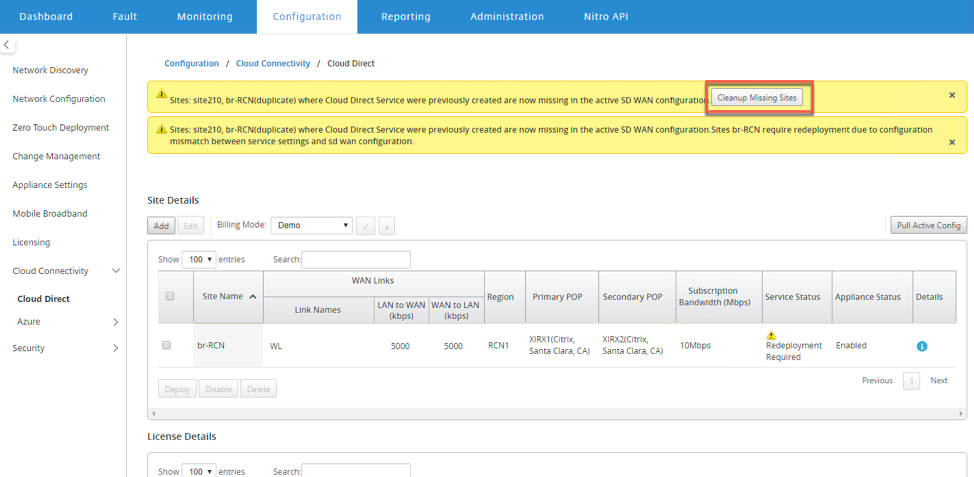This screenshot has width=974, height=477.
Task: Click the Add site button
Action: point(162,226)
